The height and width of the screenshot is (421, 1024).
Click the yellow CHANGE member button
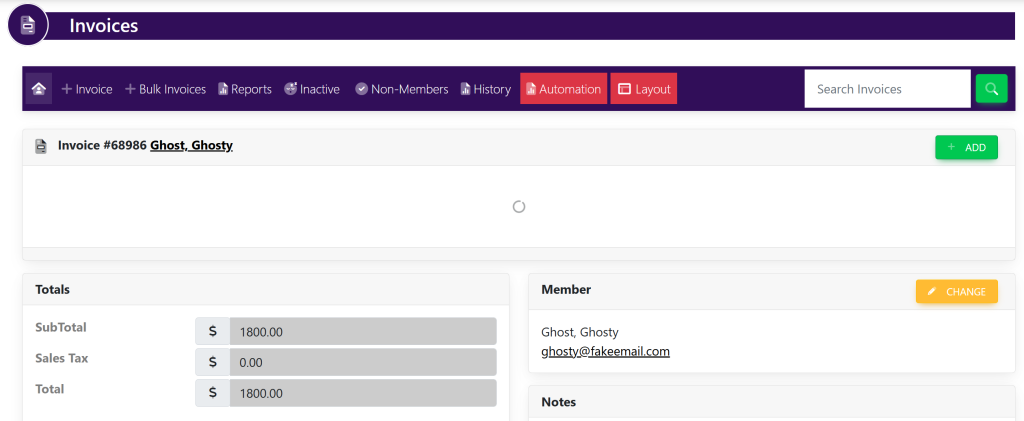click(x=956, y=291)
